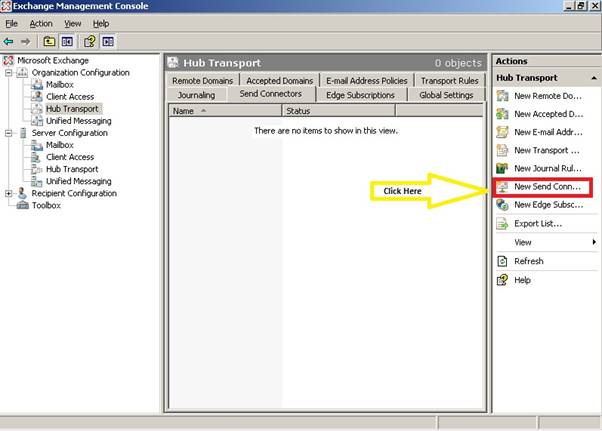Click the Refresh action icon

coord(502,261)
